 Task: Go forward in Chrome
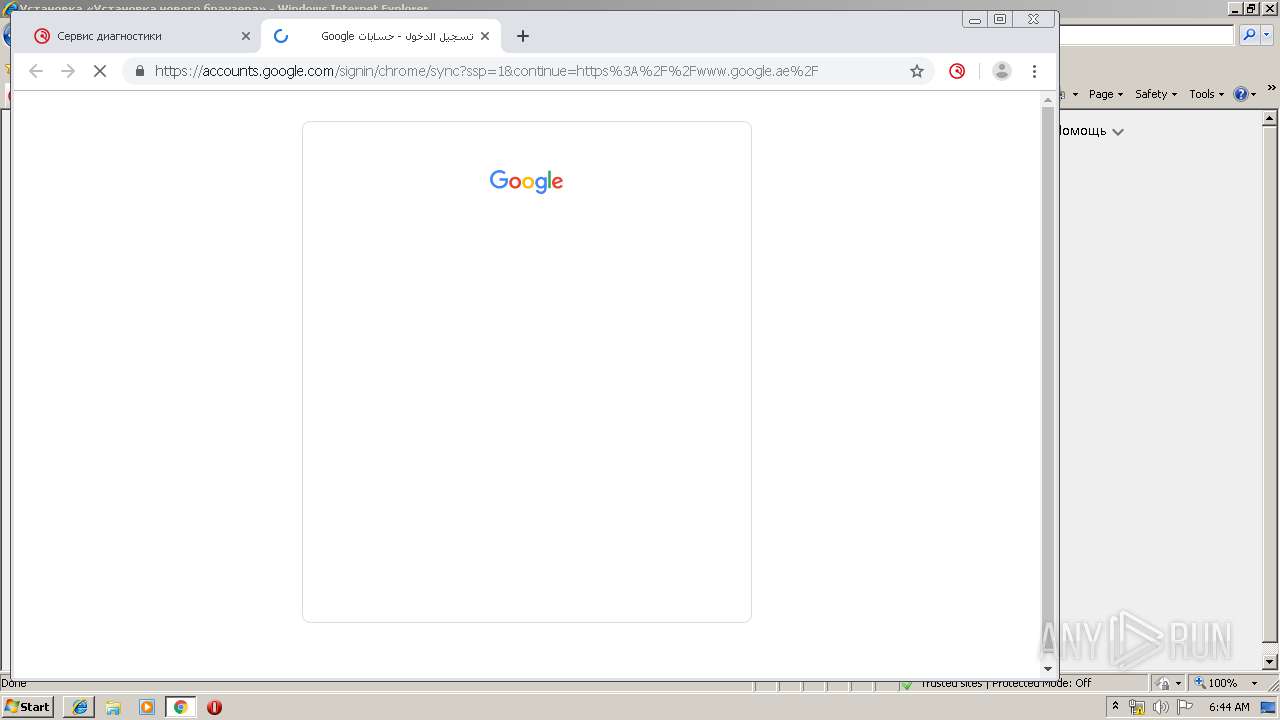68,71
